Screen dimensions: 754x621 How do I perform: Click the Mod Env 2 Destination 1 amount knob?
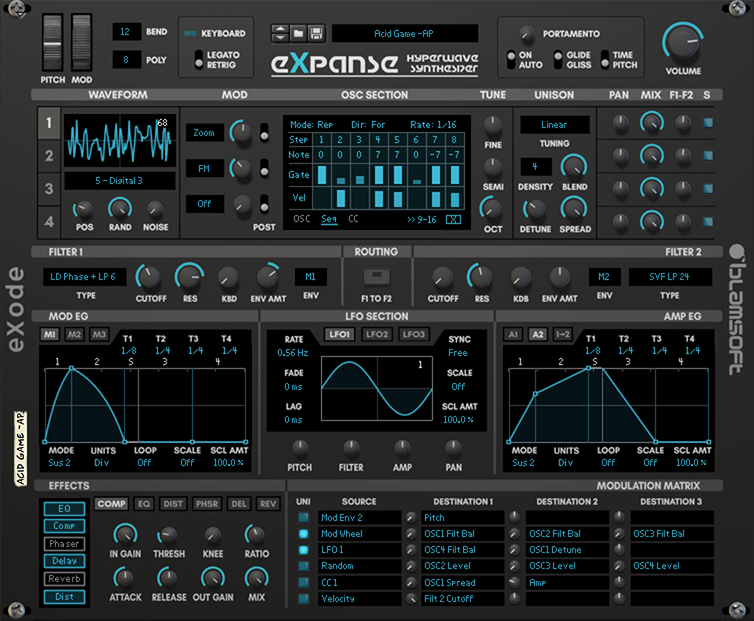(x=411, y=518)
